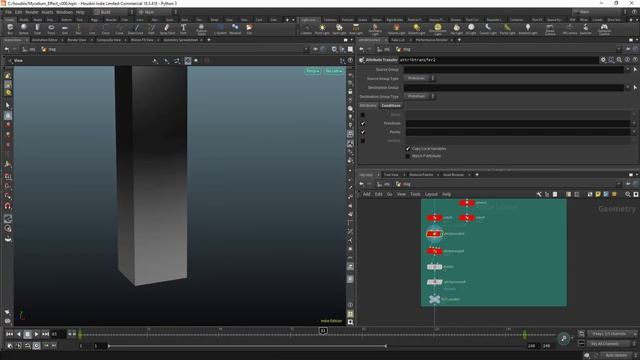Viewport: 640px width, 360px height.
Task: Add a Spot Light from shelf
Action: pyautogui.click(x=339, y=29)
